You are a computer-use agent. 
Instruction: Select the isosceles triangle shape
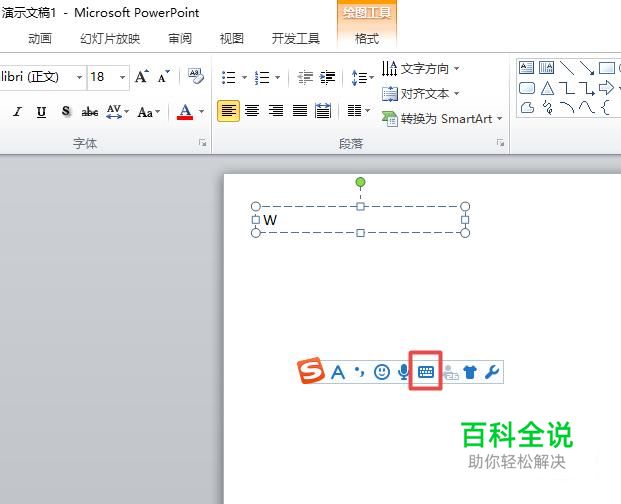[x=547, y=88]
